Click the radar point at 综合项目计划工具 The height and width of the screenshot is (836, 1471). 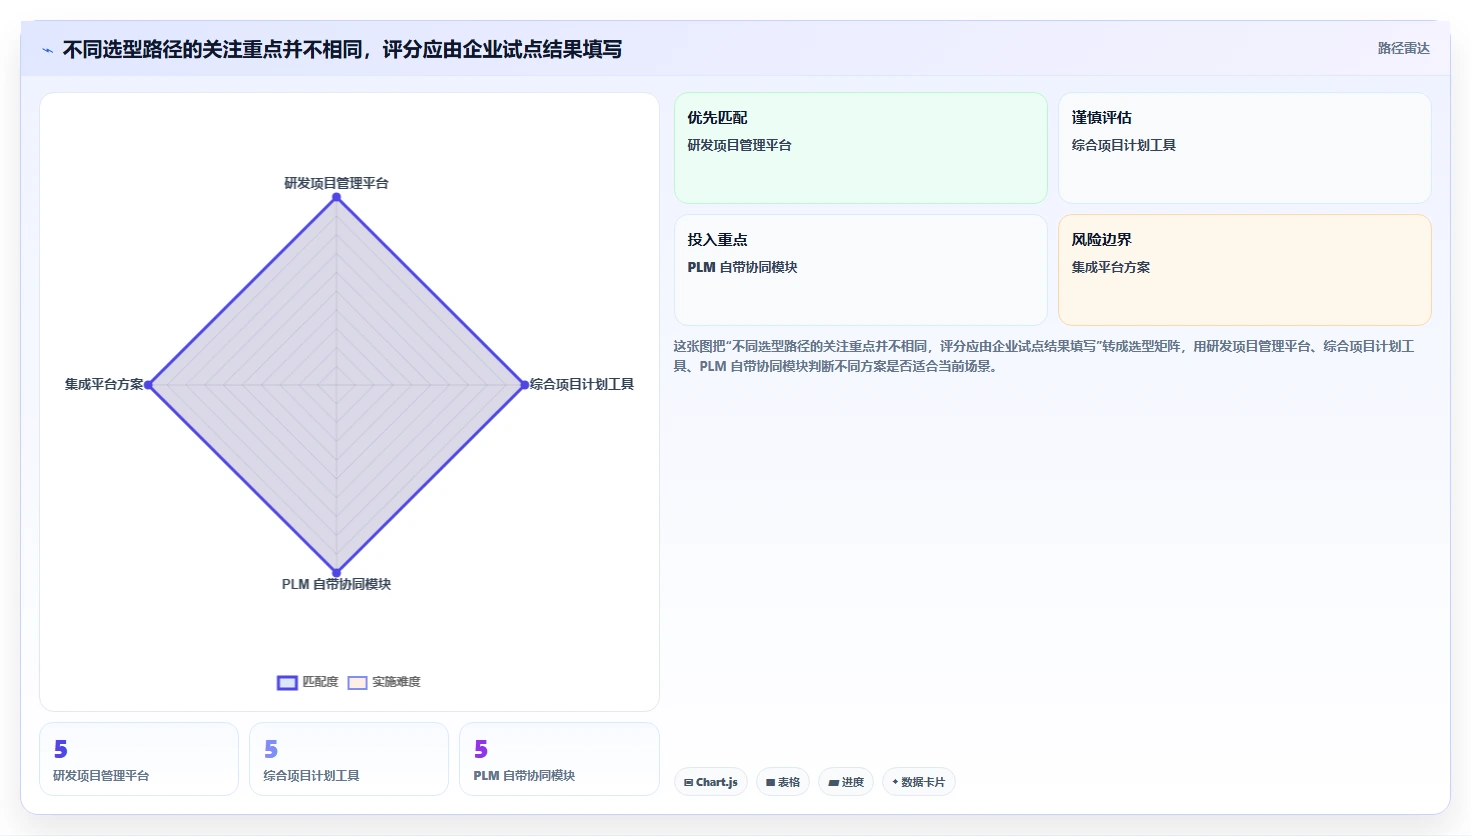pyautogui.click(x=524, y=385)
